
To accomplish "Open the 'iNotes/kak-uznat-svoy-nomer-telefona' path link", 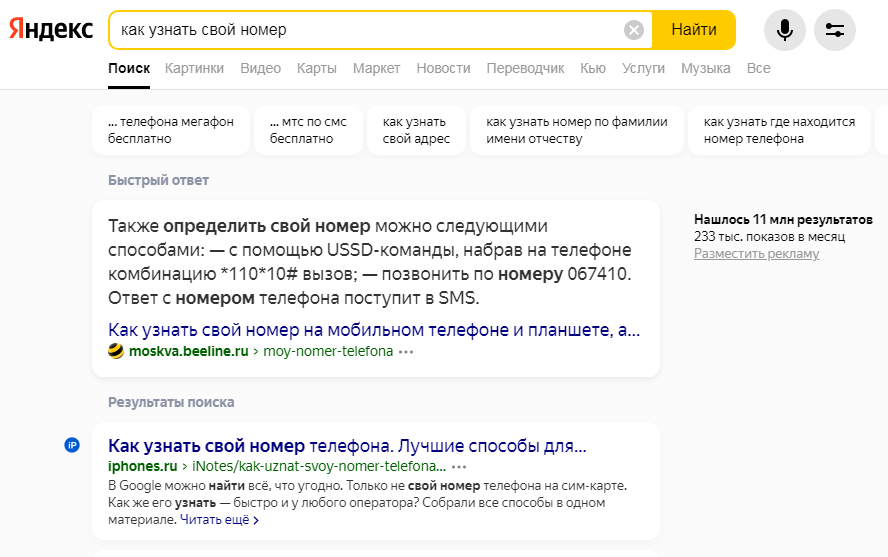I will pos(319,466).
